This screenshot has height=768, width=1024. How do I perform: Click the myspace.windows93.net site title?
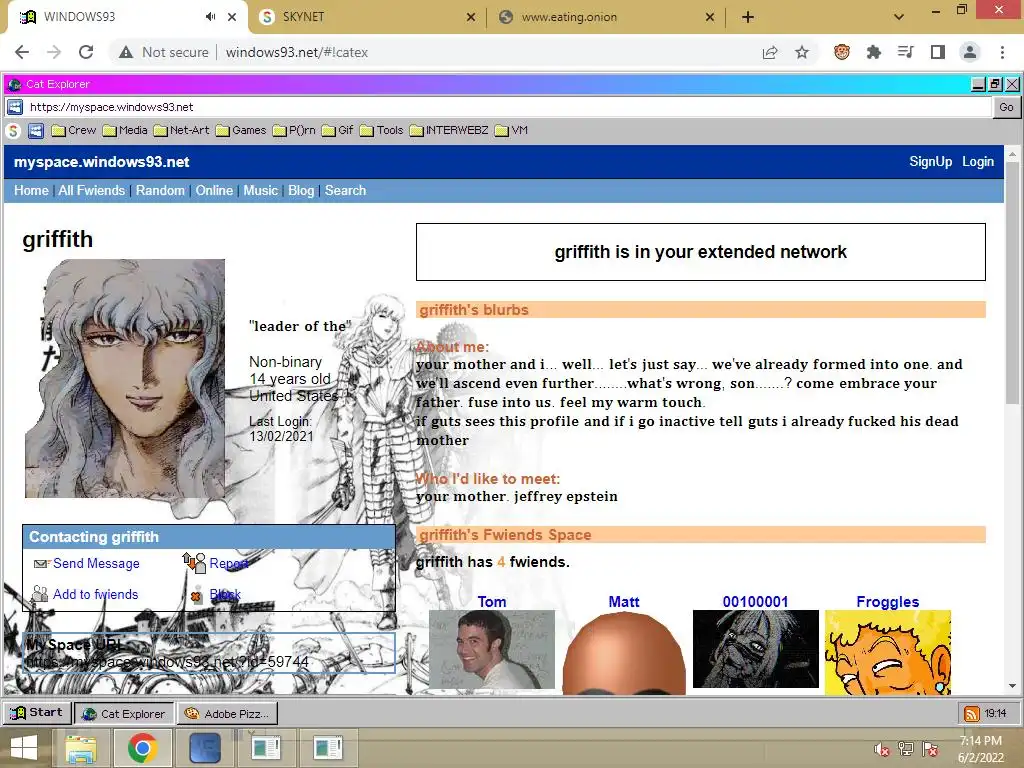pos(102,162)
